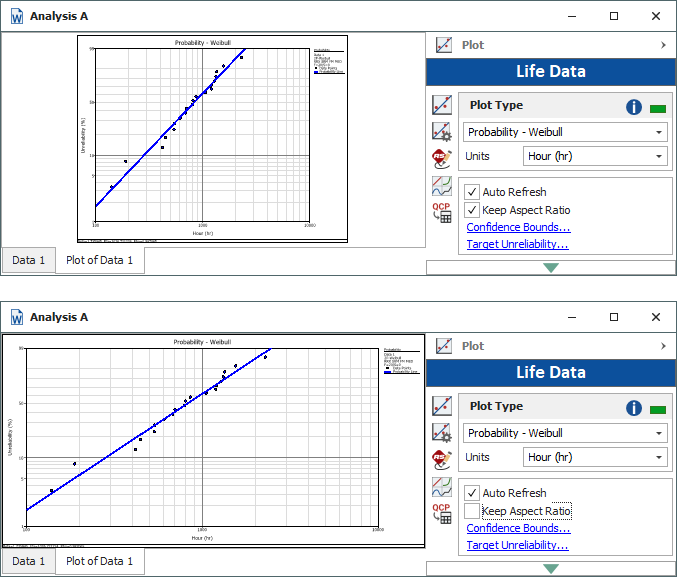
Task: Click RS Draw icon in lower window
Action: click(x=441, y=459)
